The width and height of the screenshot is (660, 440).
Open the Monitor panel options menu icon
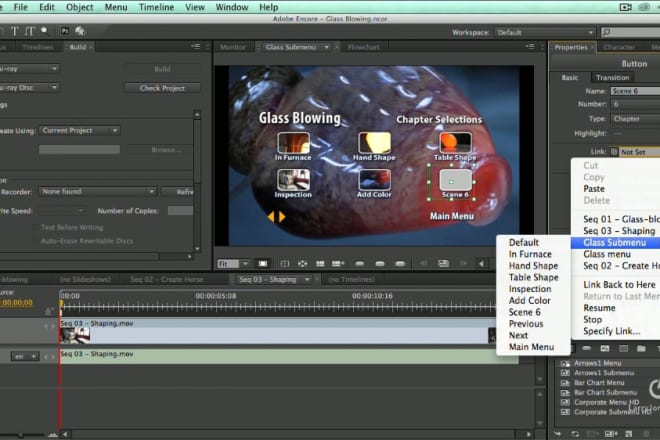530,46
